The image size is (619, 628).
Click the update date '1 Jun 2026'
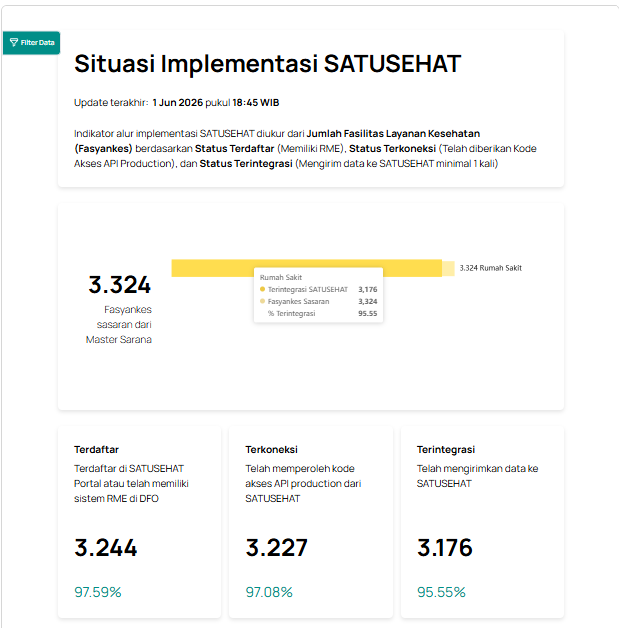(x=177, y=103)
